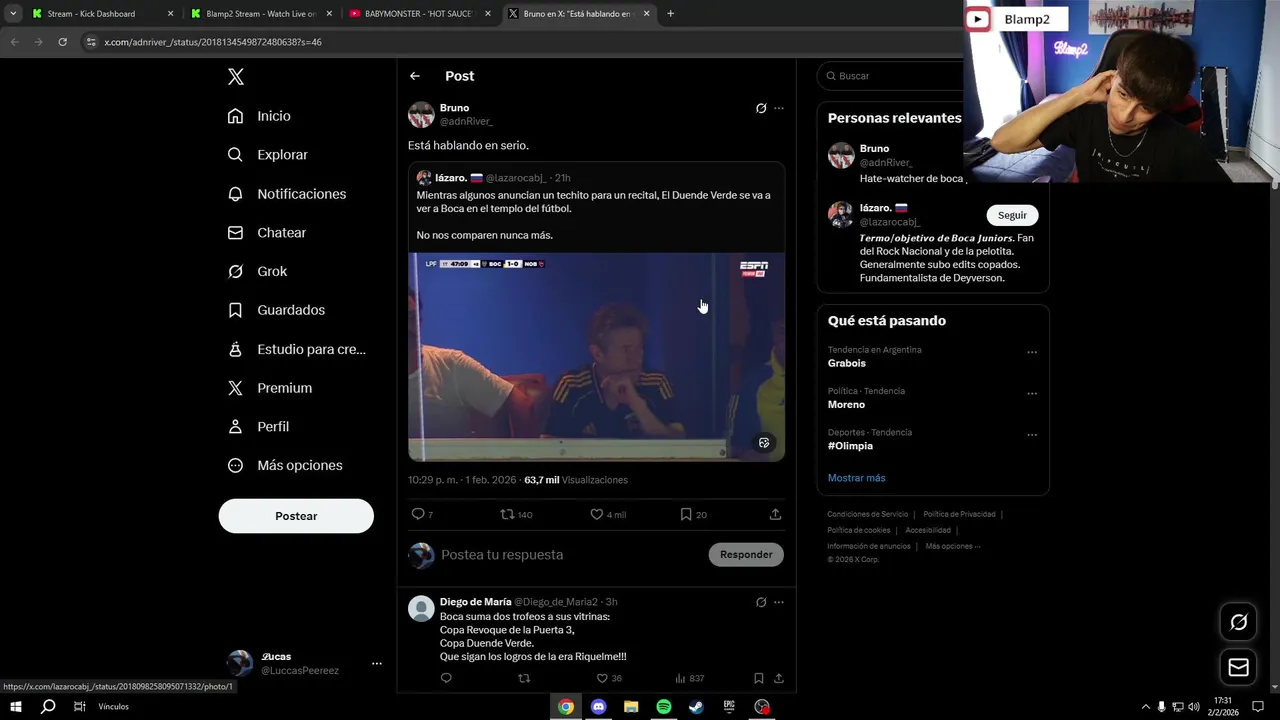This screenshot has height=720, width=1280.
Task: Click the X logo in sidebar
Action: click(x=236, y=77)
